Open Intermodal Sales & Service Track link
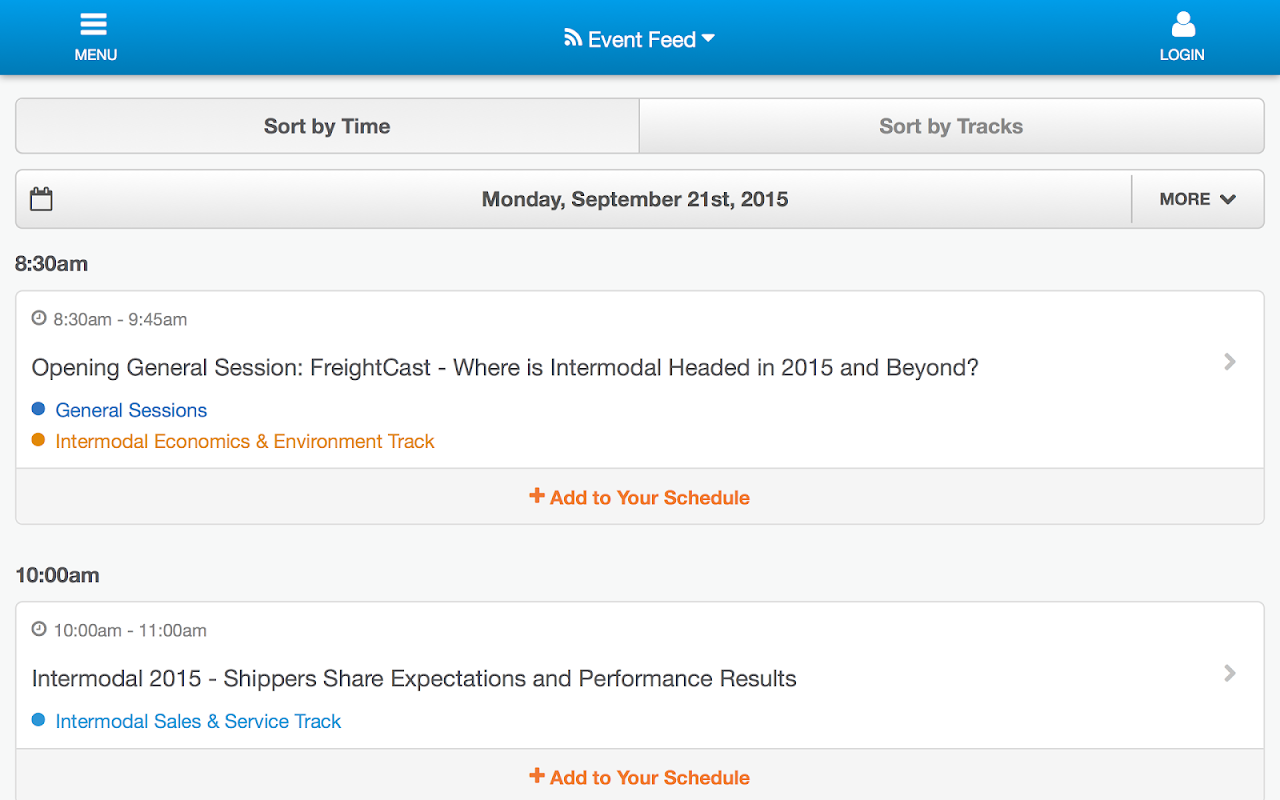Image resolution: width=1280 pixels, height=800 pixels. [198, 721]
